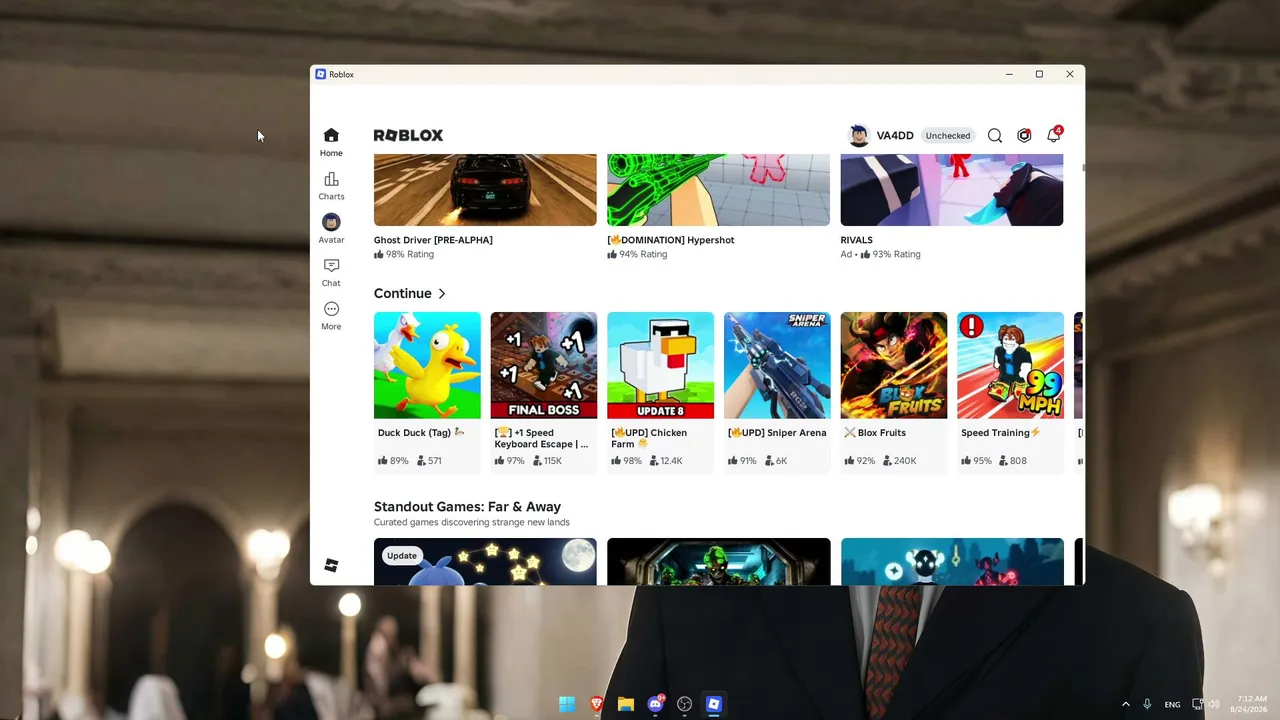This screenshot has width=1280, height=720.
Task: Open Chat from the sidebar
Action: (331, 272)
